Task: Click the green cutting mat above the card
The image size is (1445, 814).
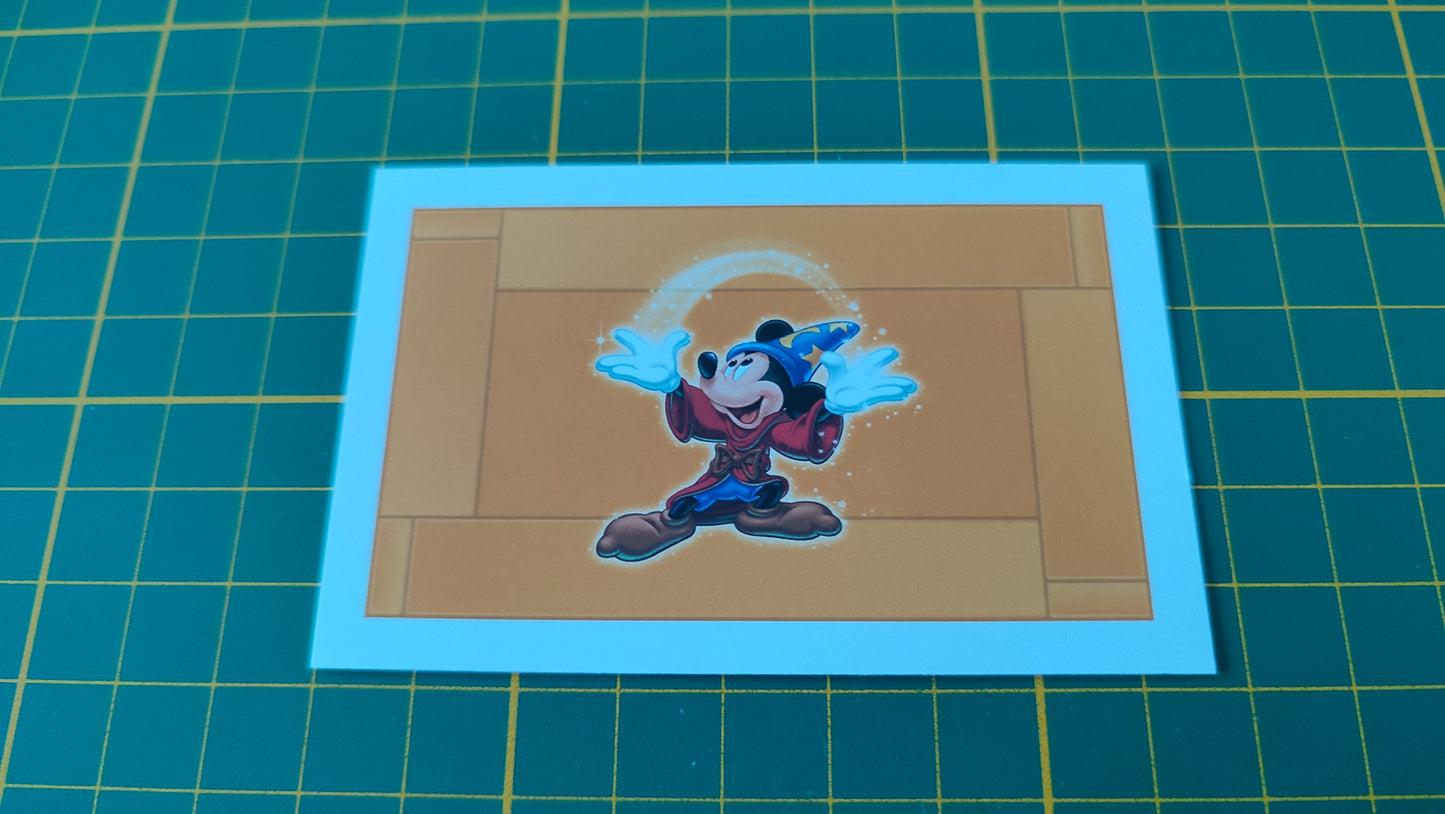Action: tap(760, 80)
